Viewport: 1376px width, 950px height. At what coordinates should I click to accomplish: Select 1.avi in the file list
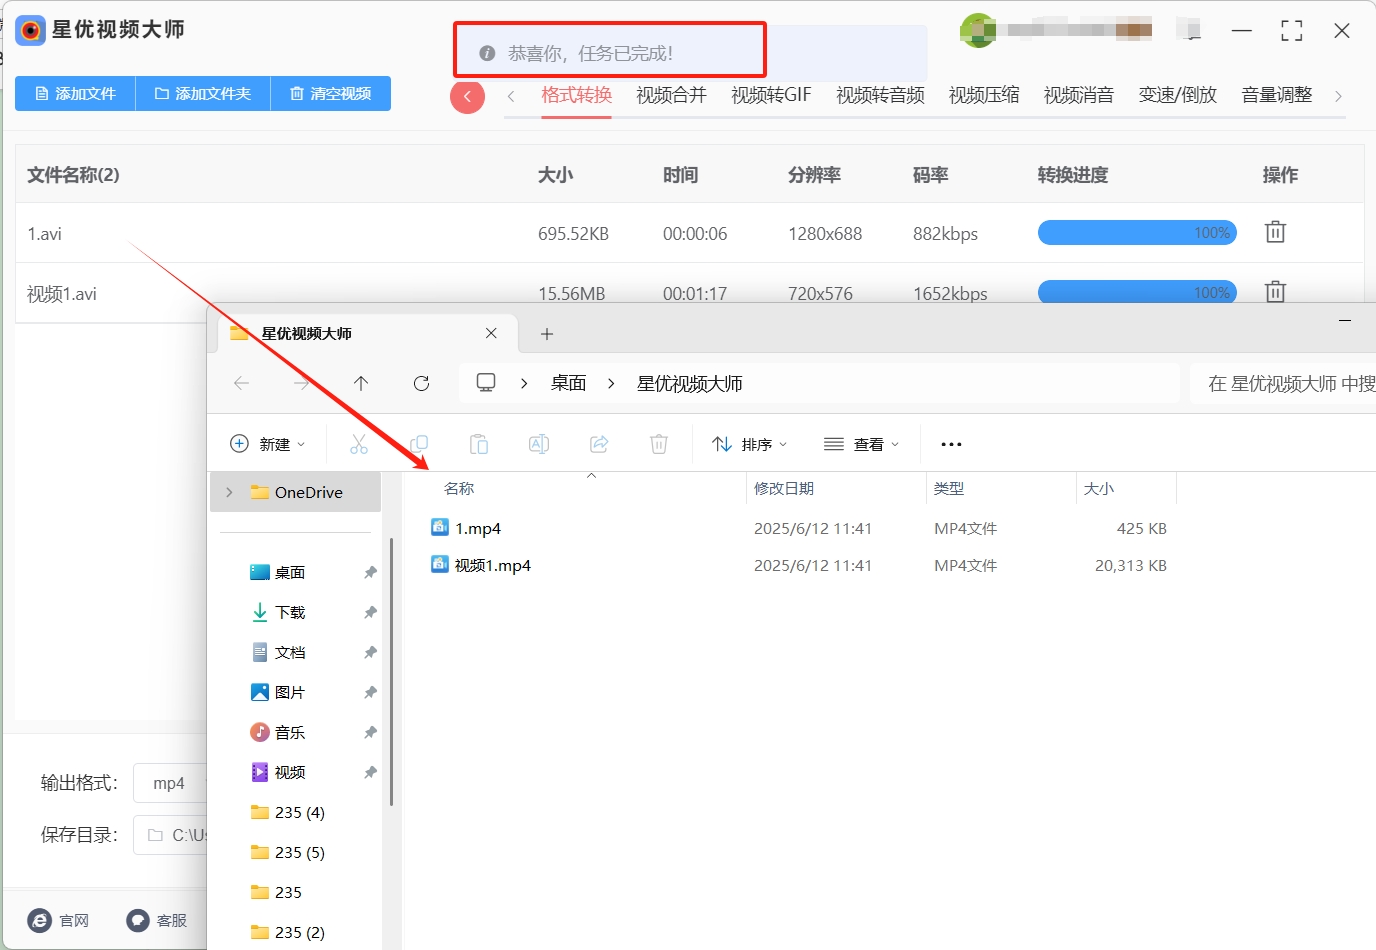point(45,234)
